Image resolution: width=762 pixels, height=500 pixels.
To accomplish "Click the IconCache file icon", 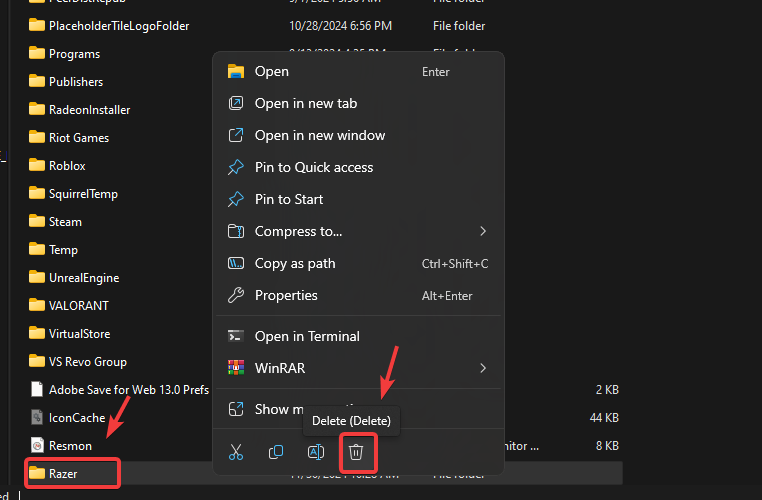I will [x=37, y=417].
